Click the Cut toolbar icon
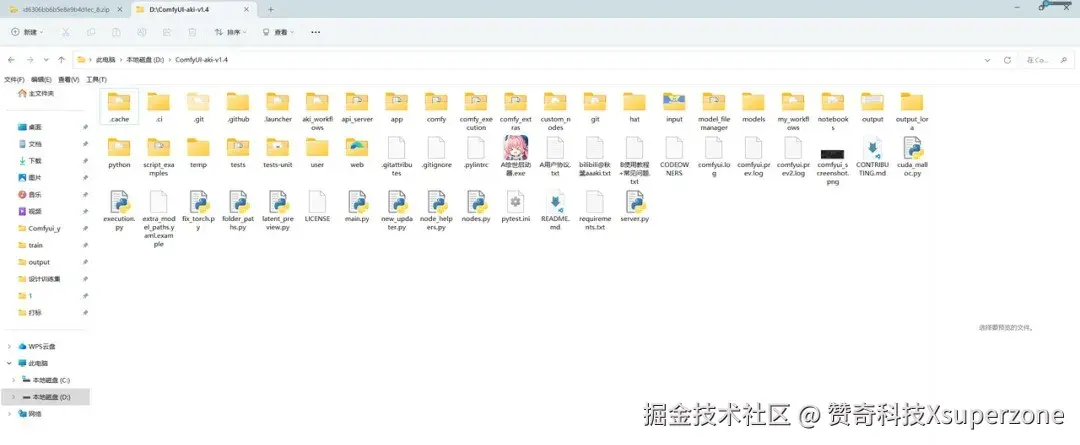The width and height of the screenshot is (1080, 445). point(65,32)
